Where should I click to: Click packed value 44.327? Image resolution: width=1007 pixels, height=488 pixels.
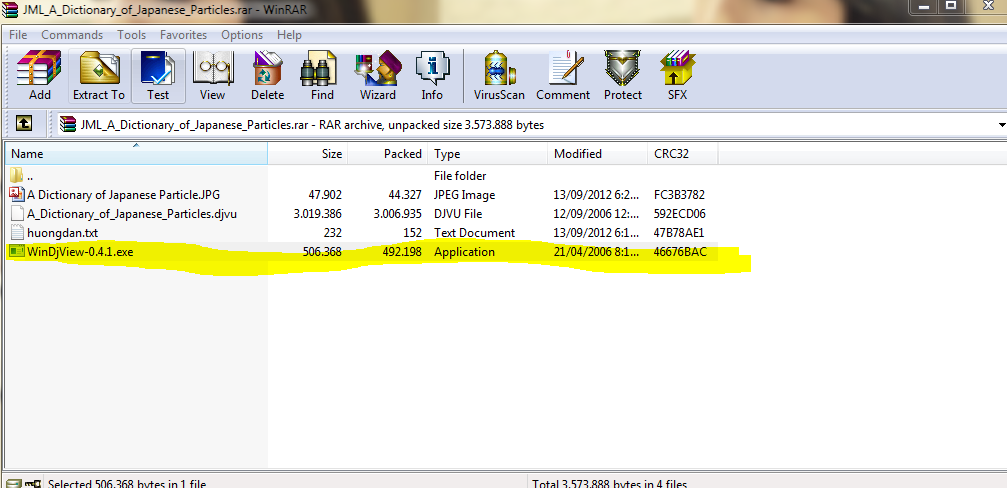click(x=404, y=195)
